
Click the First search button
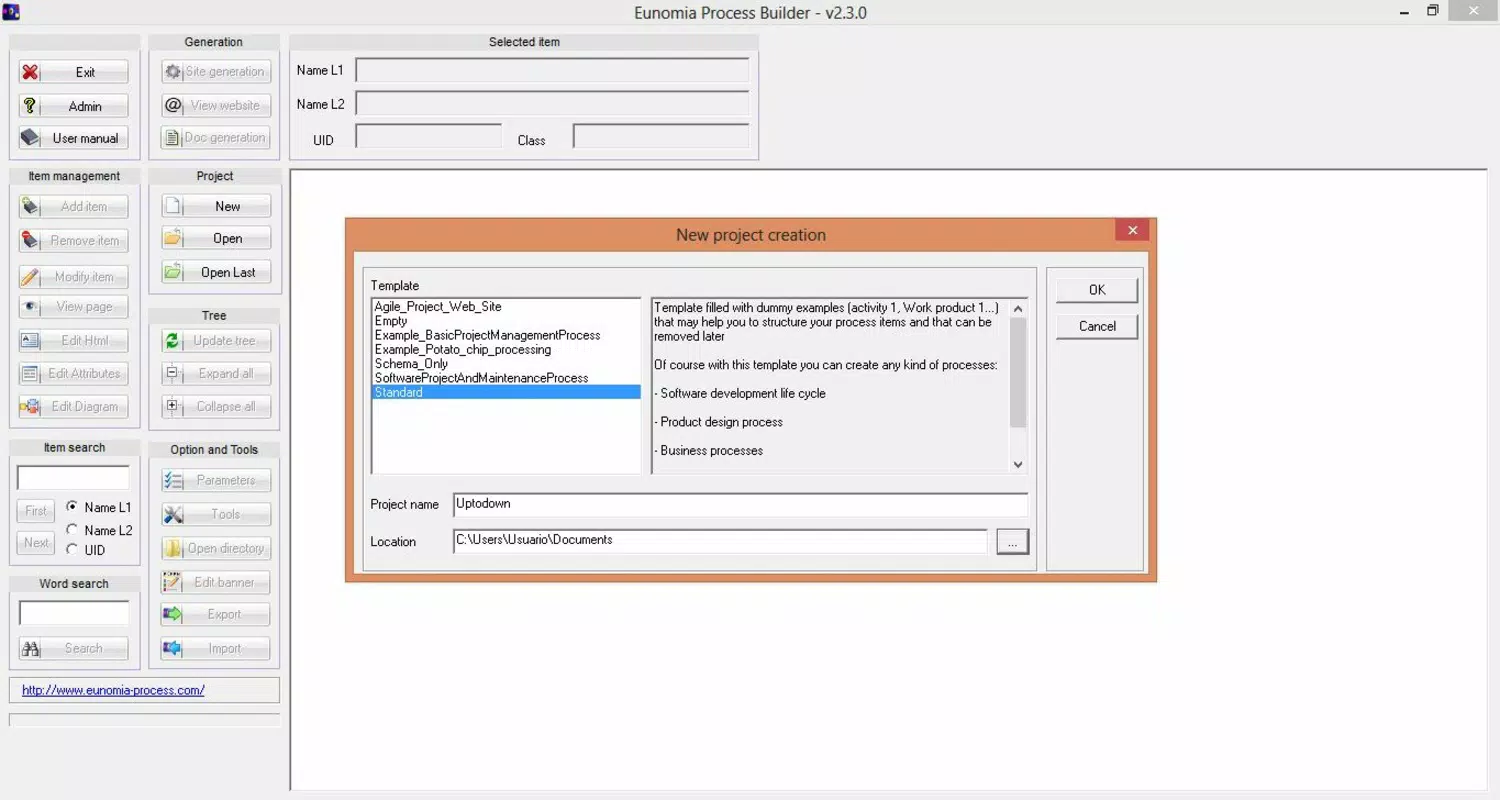(x=36, y=511)
